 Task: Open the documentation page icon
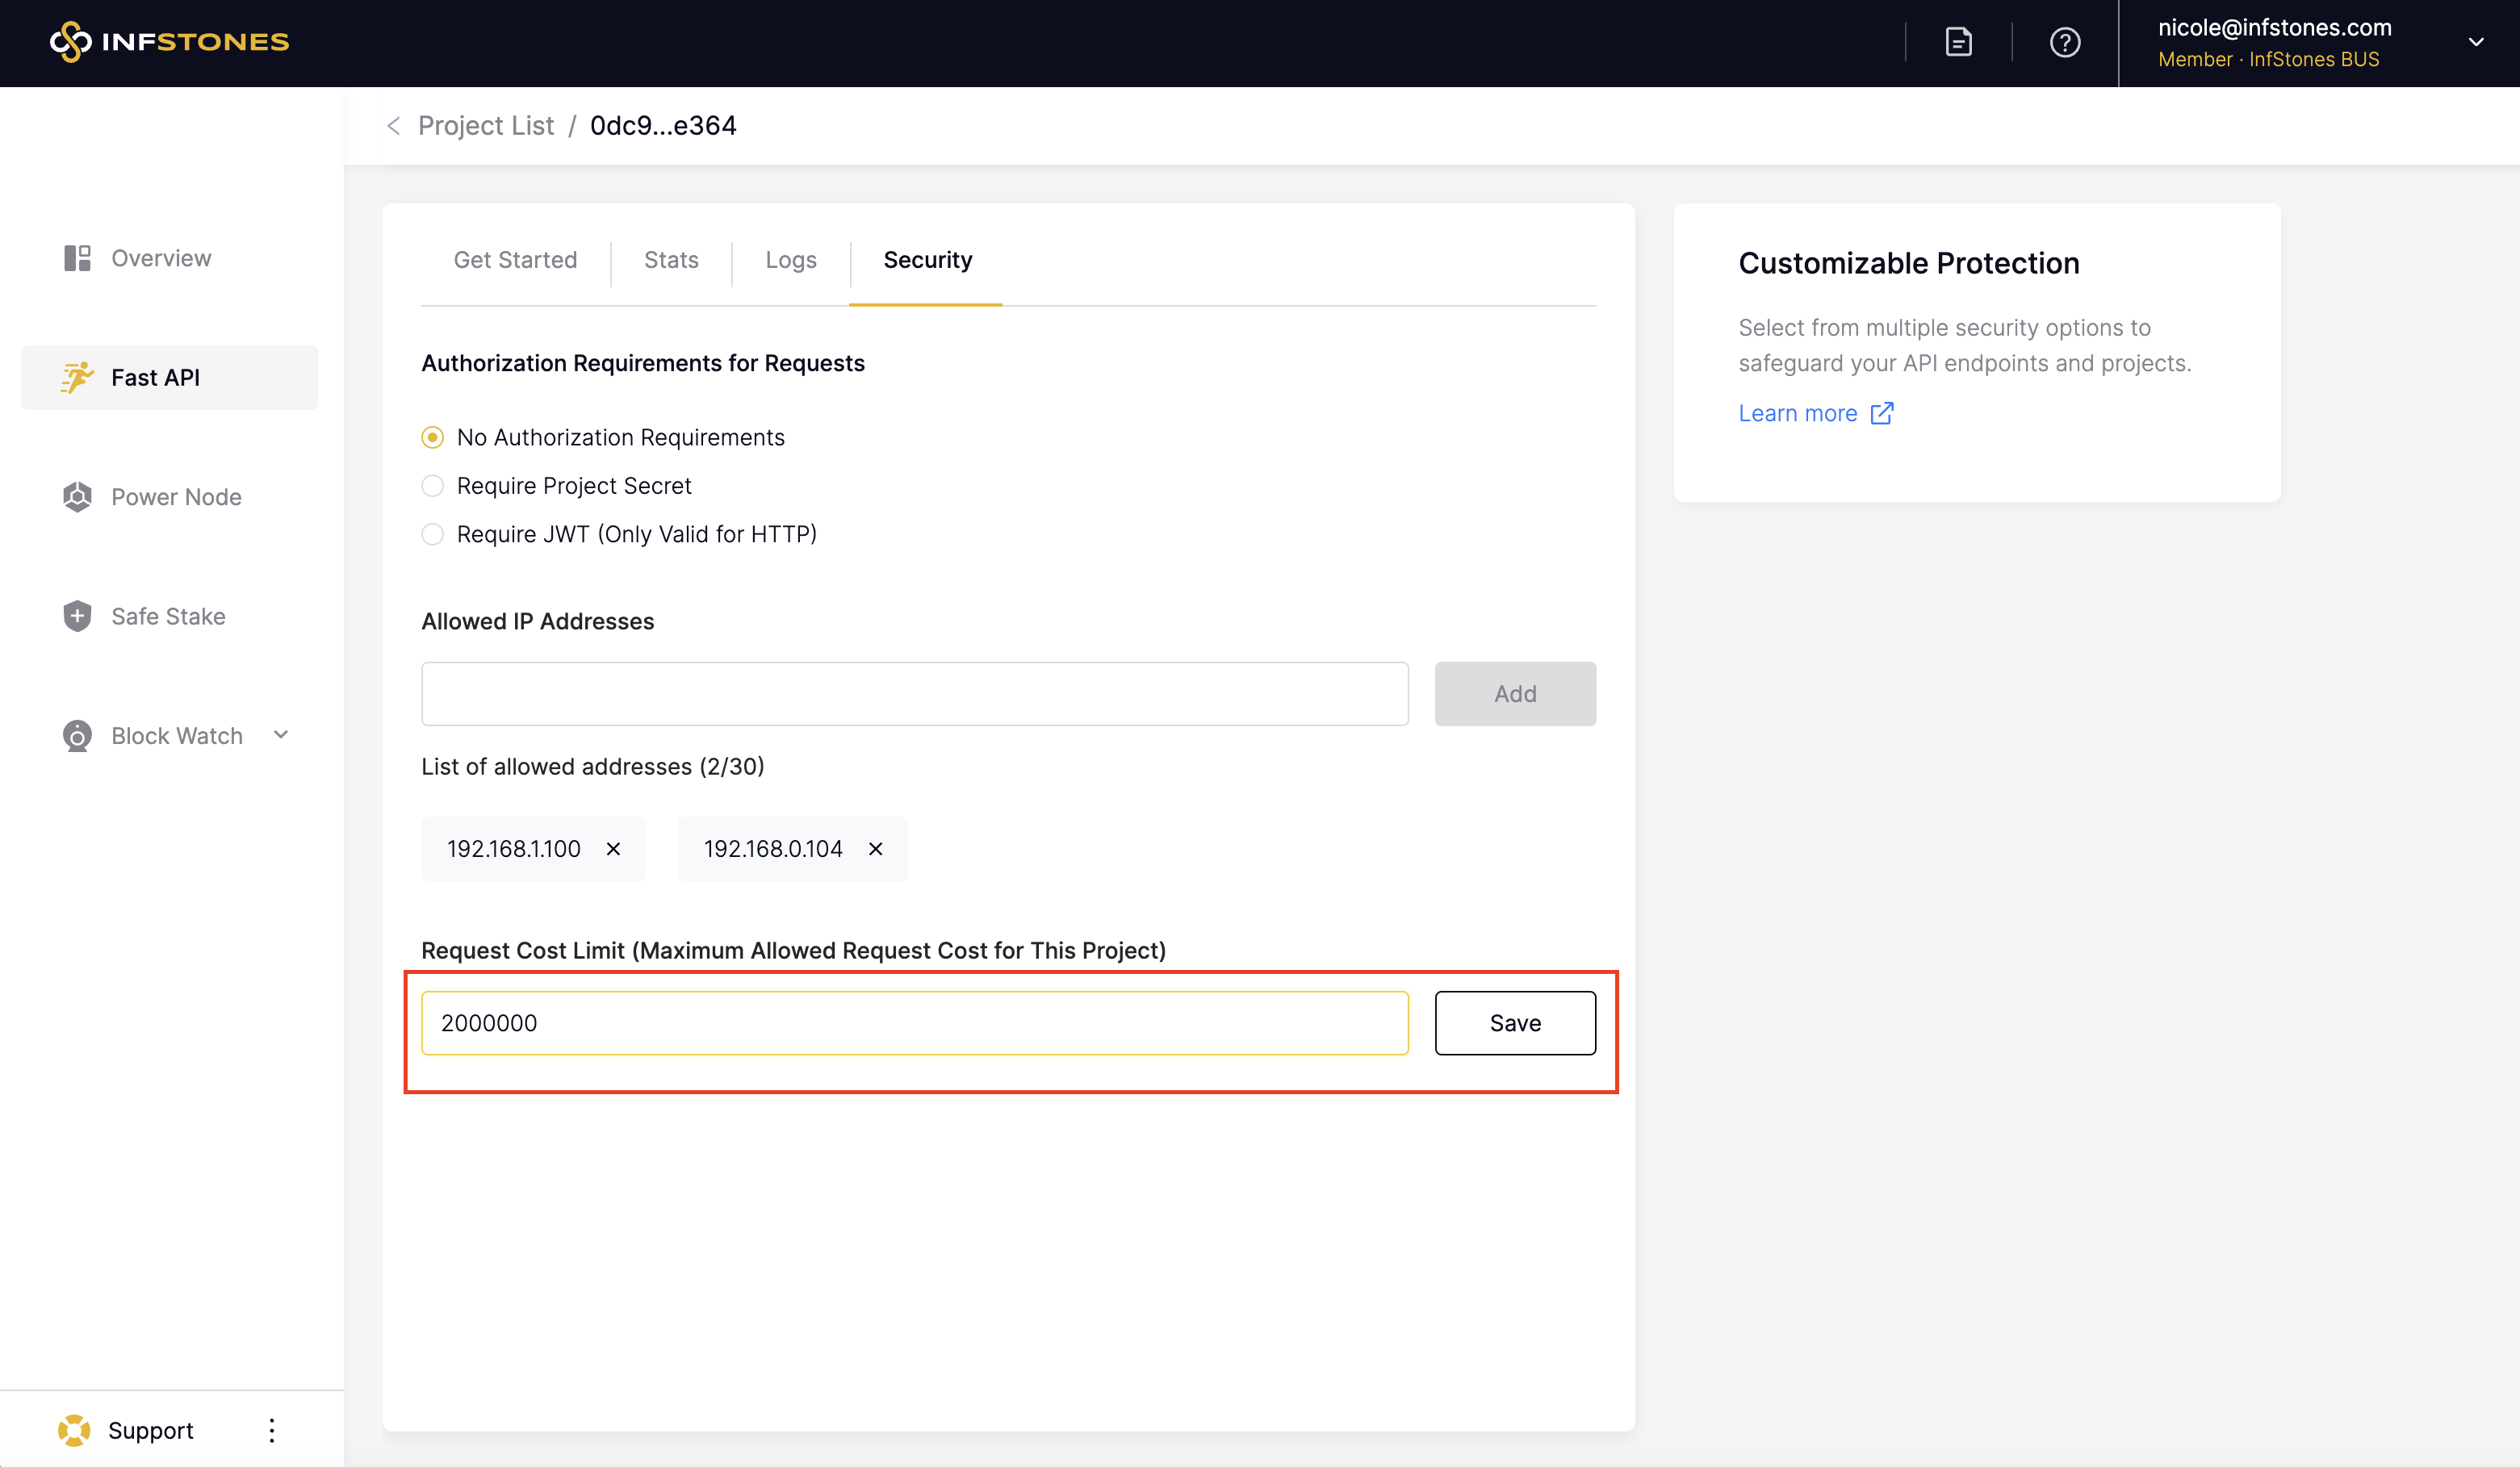1958,42
